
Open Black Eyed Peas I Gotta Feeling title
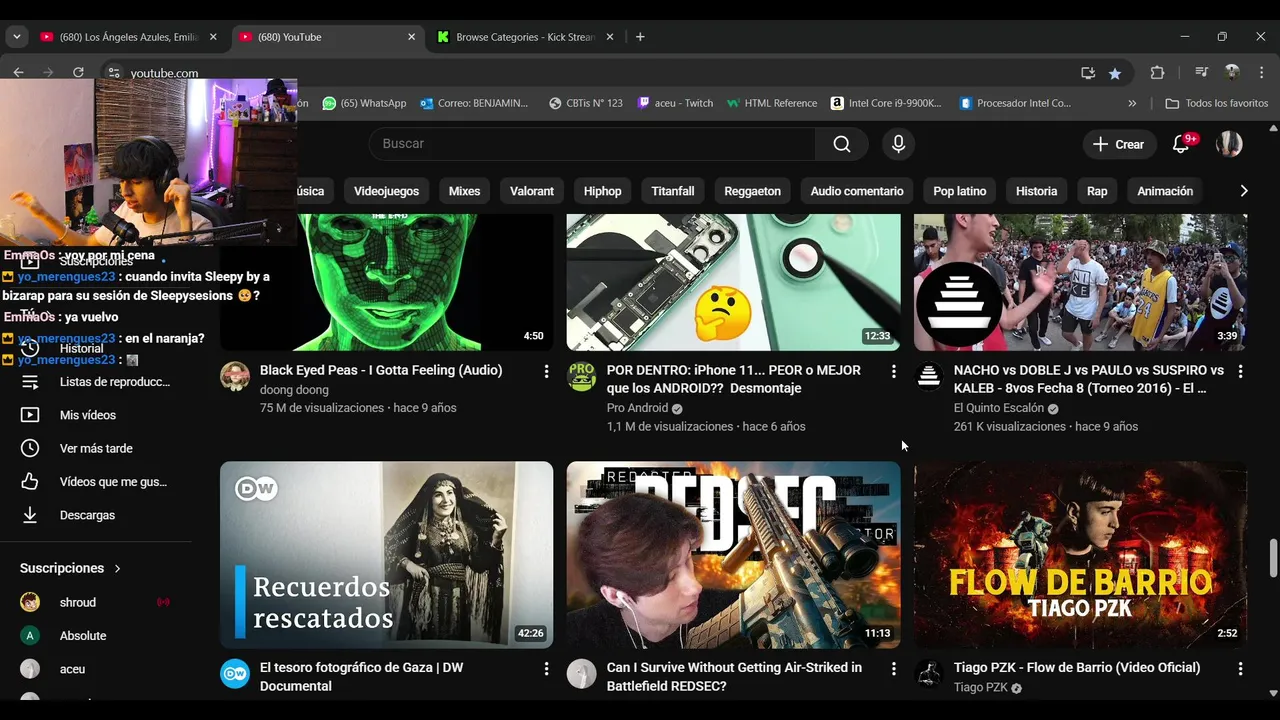point(381,370)
